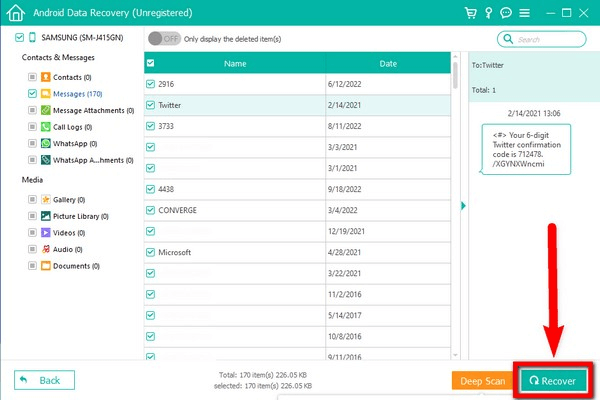Toggle the select-all checkbox in Name header
Image resolution: width=600 pixels, height=400 pixels.
pos(151,63)
